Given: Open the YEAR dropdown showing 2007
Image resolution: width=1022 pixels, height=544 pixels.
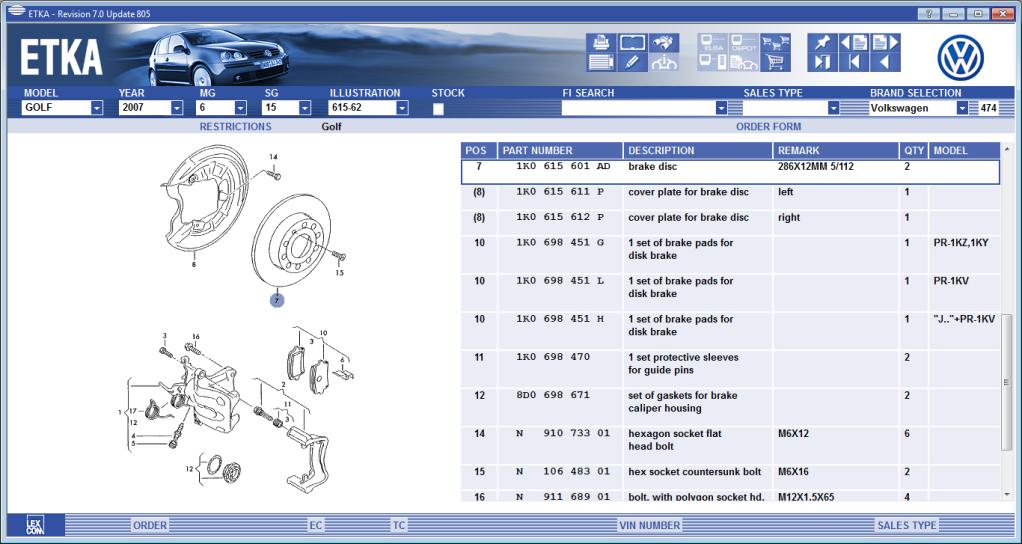Looking at the screenshot, I should click(177, 107).
